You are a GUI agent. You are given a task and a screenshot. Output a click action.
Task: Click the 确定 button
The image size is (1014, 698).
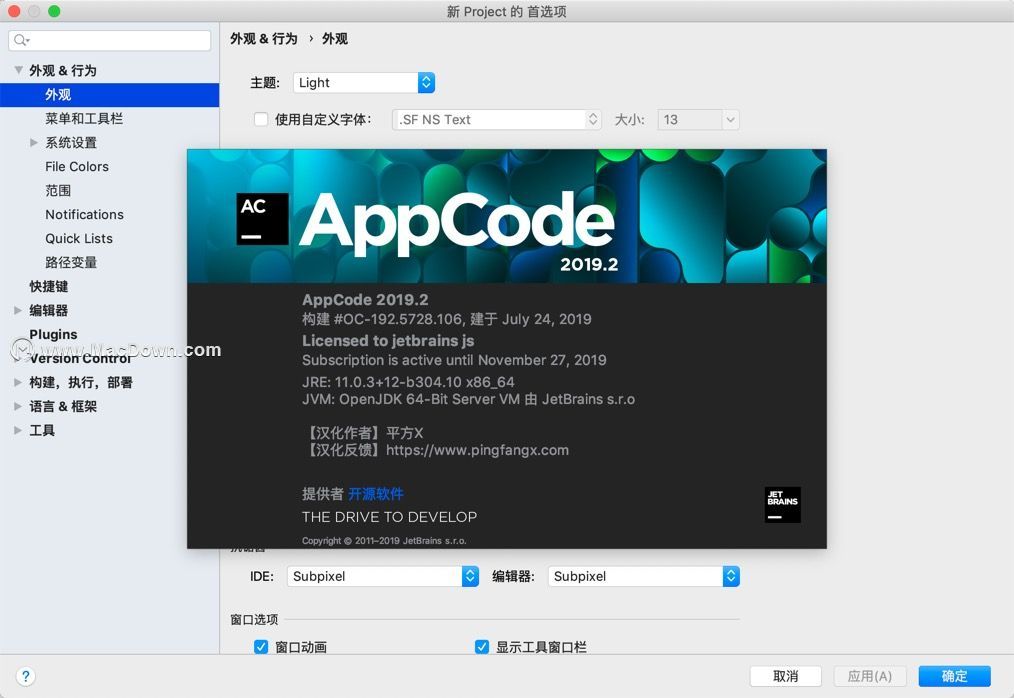[955, 676]
